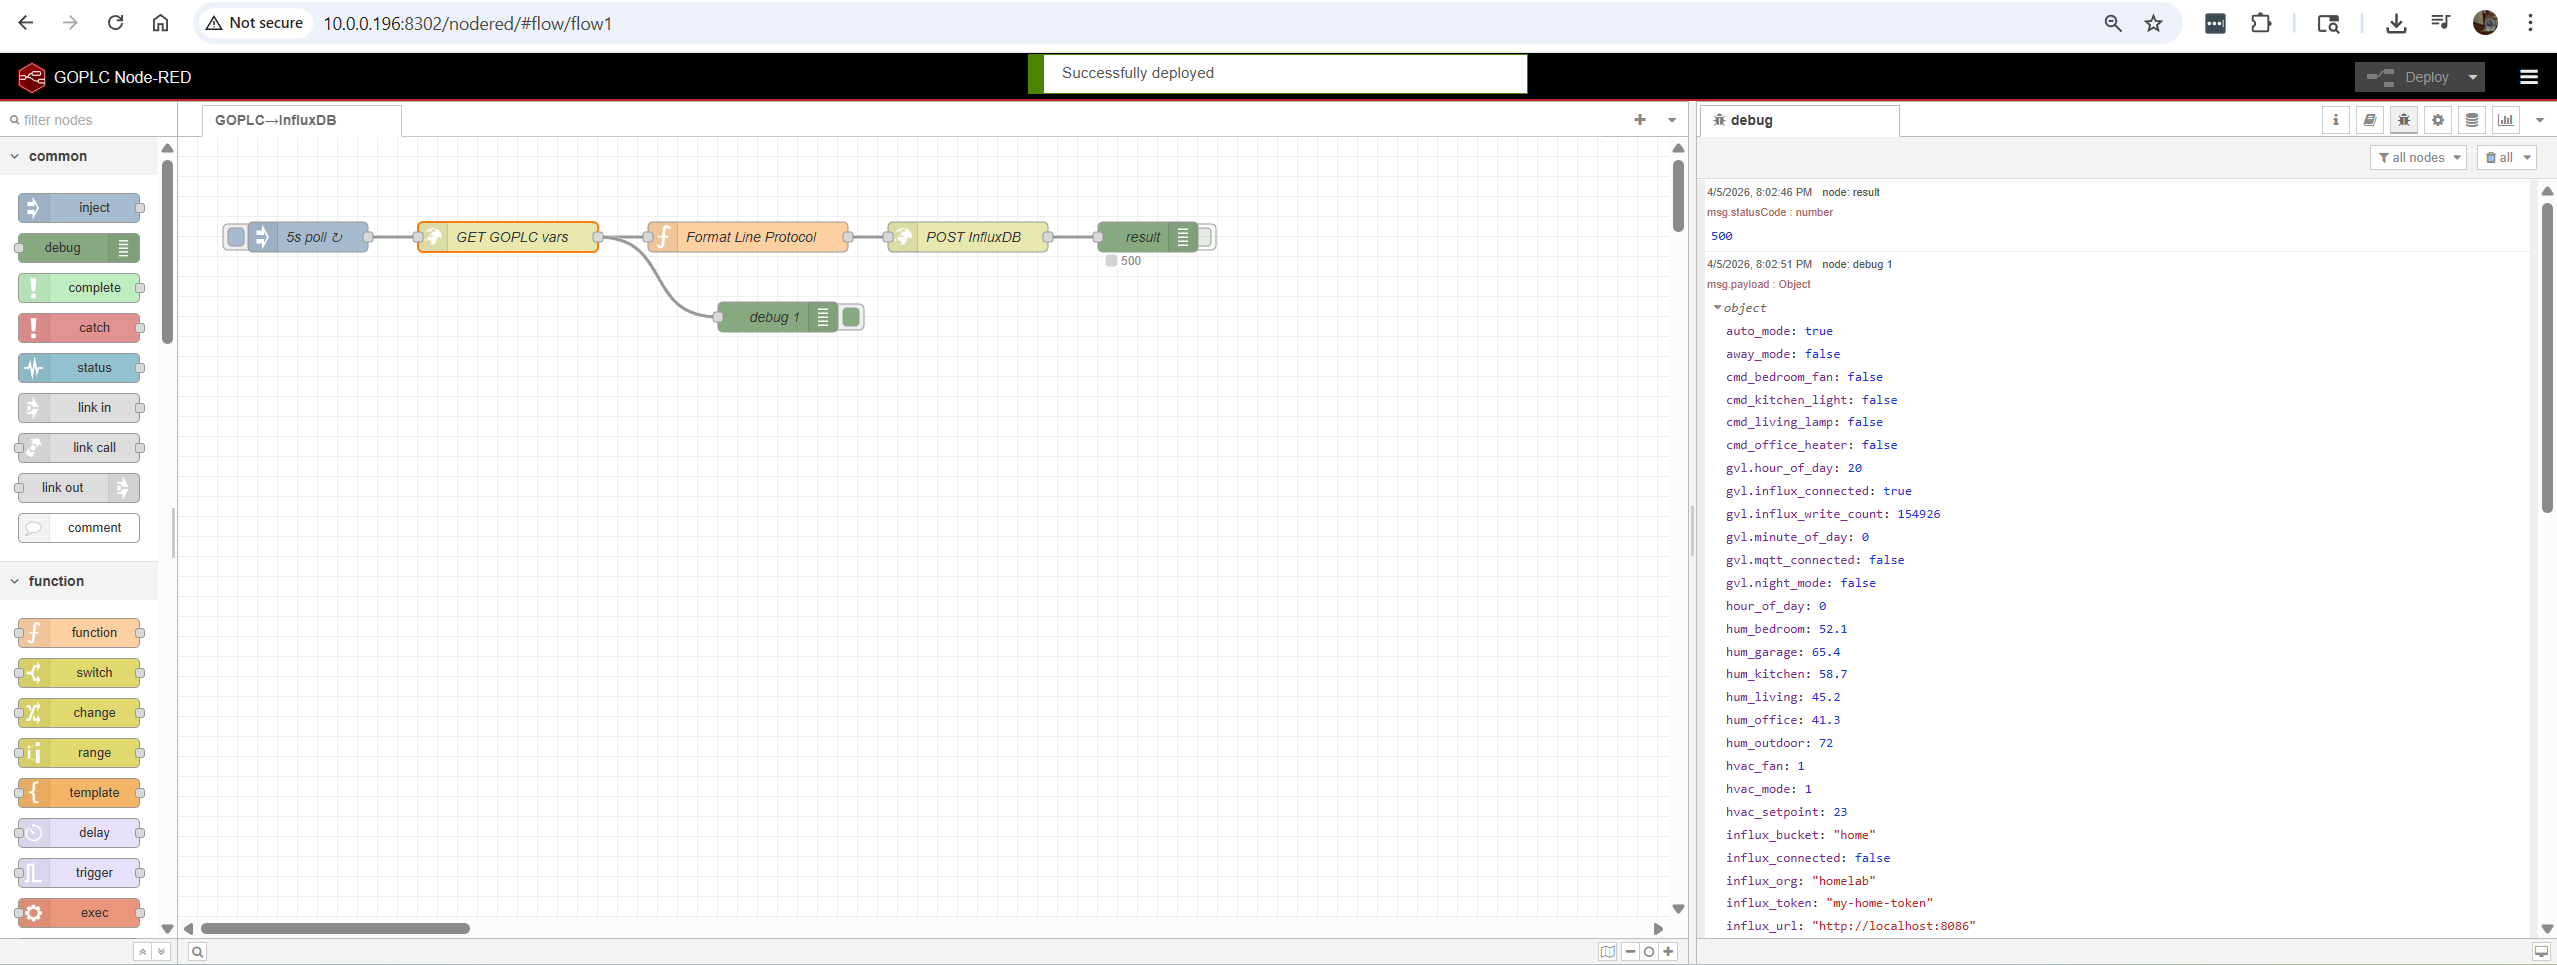
Task: Open the help book sidebar tab
Action: pos(2370,120)
